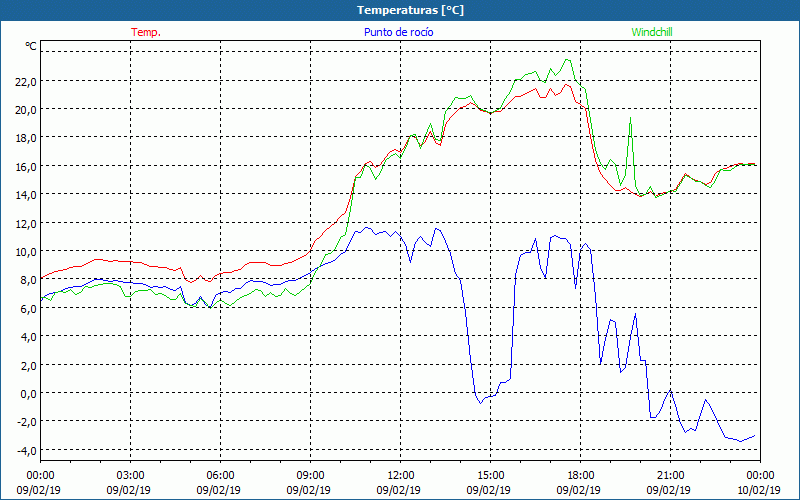
Task: Click the 4,0 y-axis value
Action: click(x=29, y=336)
